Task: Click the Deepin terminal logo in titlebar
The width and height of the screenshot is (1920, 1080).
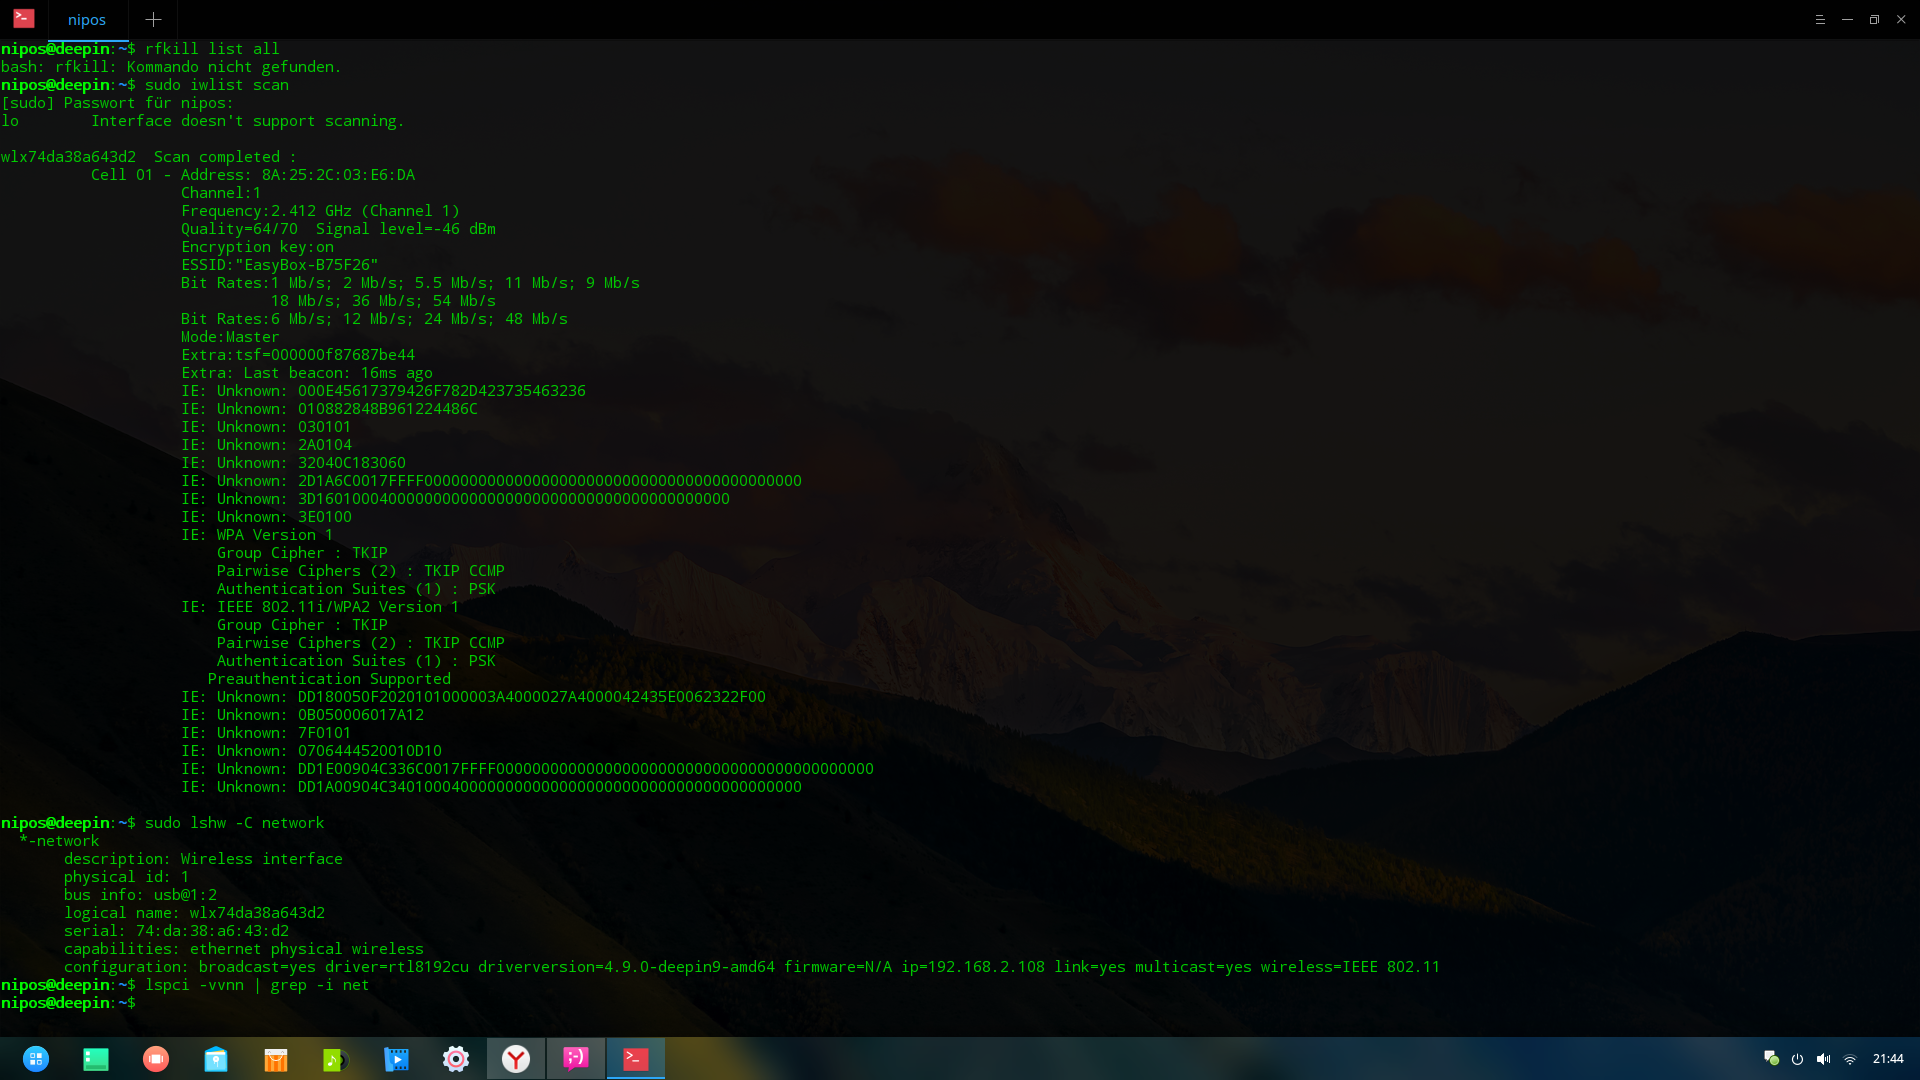Action: (23, 18)
